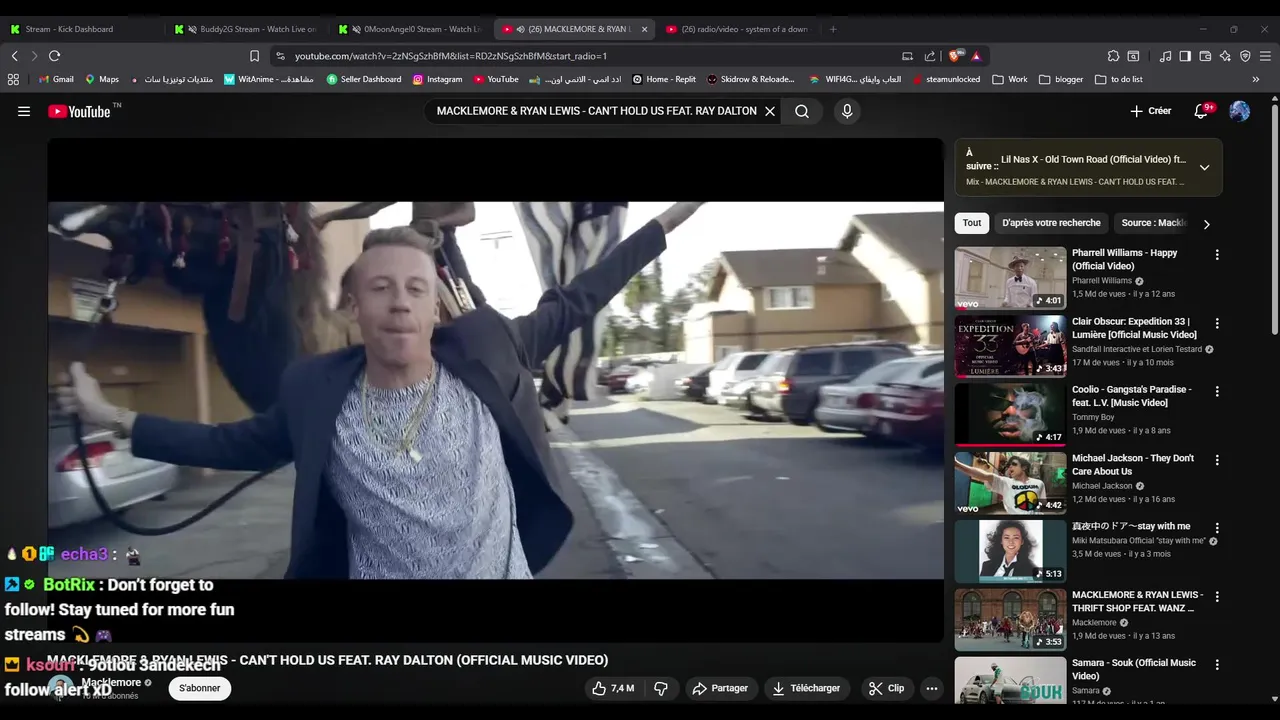Image resolution: width=1280 pixels, height=720 pixels.
Task: Reload the current page
Action: tap(54, 56)
